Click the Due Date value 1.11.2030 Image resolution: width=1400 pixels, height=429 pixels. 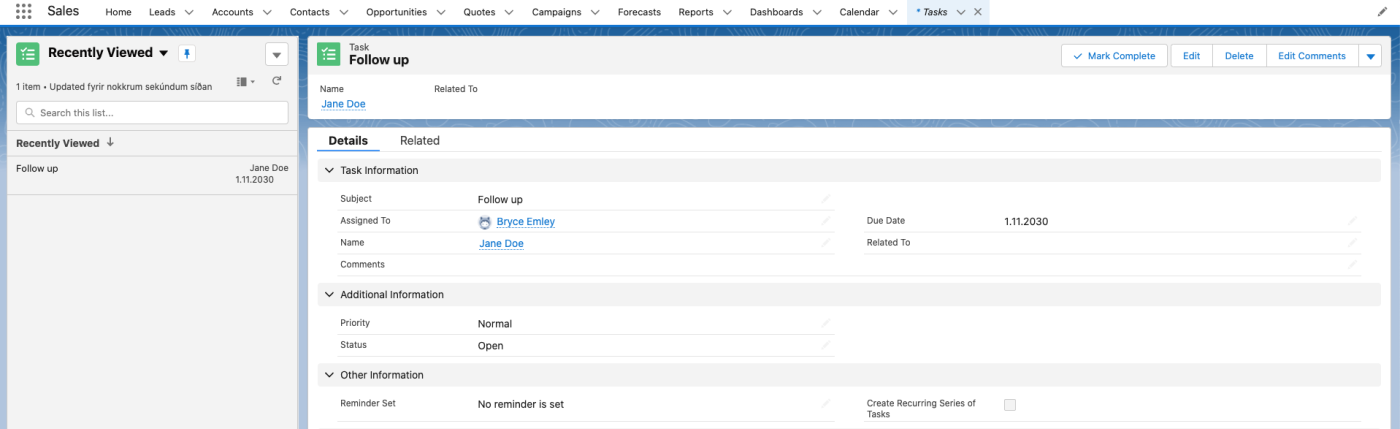pos(1026,222)
